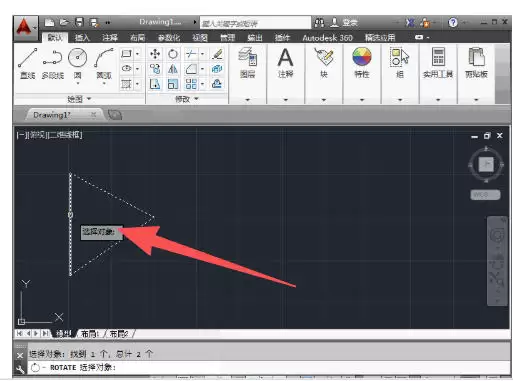The width and height of the screenshot is (513, 381).
Task: Expand the Trim tool dropdown arrow
Action: (202, 54)
